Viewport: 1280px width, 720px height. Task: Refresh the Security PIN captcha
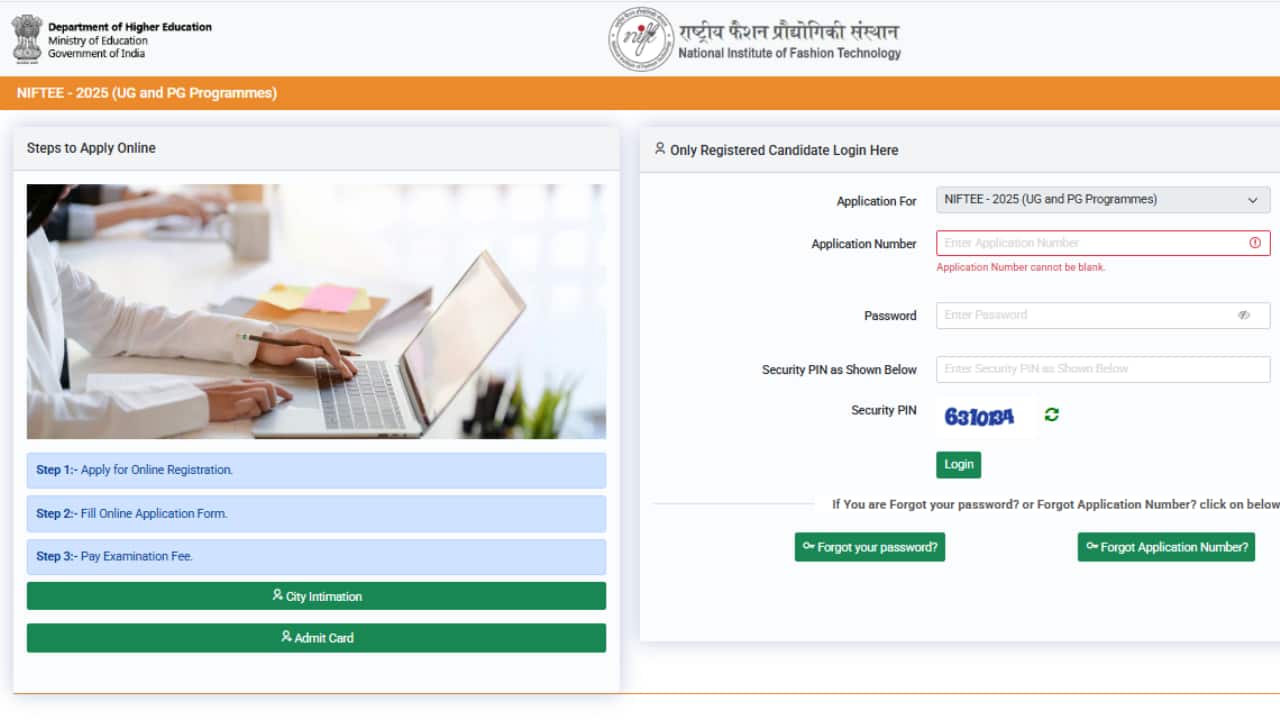(1051, 414)
